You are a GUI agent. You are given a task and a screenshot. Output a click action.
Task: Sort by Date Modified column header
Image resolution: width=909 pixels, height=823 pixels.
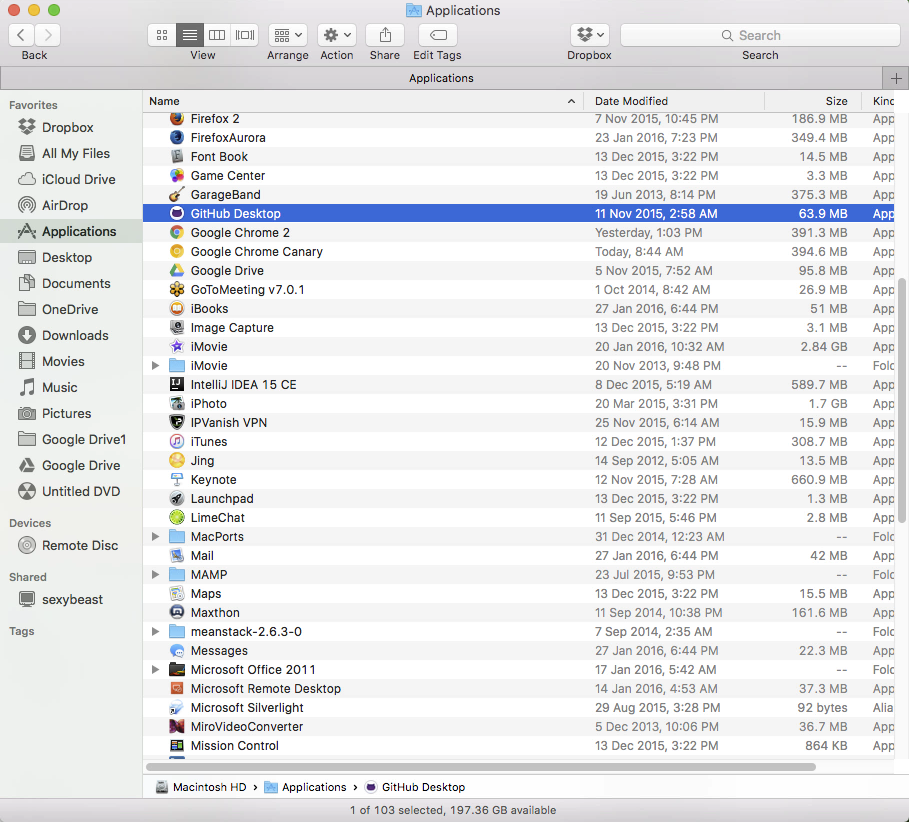[x=674, y=101]
